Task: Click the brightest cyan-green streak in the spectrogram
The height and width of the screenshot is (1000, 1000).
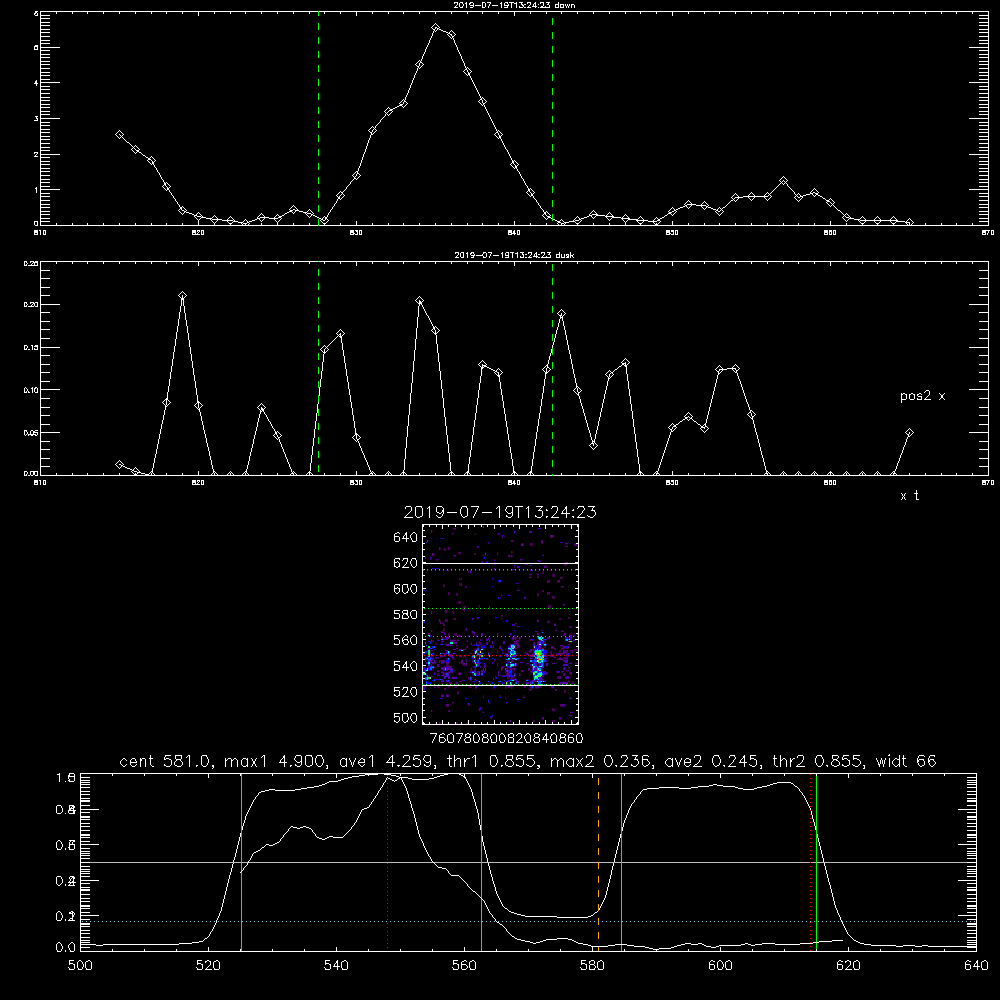Action: [x=539, y=660]
